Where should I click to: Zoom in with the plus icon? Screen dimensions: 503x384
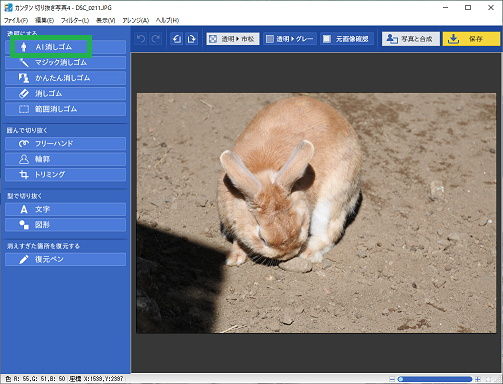coord(478,379)
